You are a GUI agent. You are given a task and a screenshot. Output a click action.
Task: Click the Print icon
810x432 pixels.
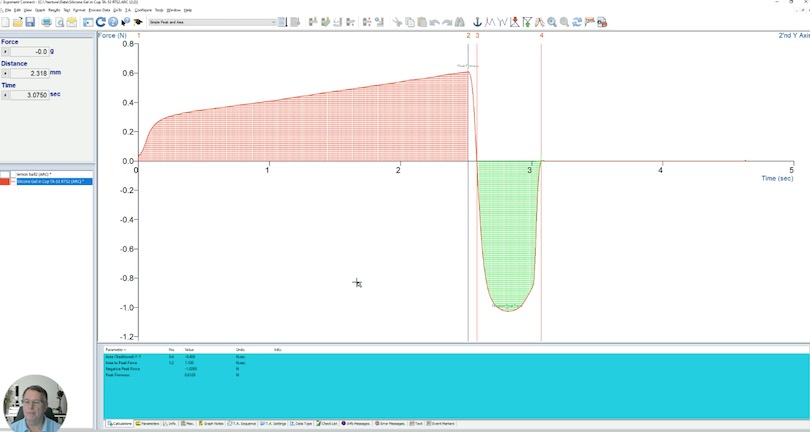point(46,22)
